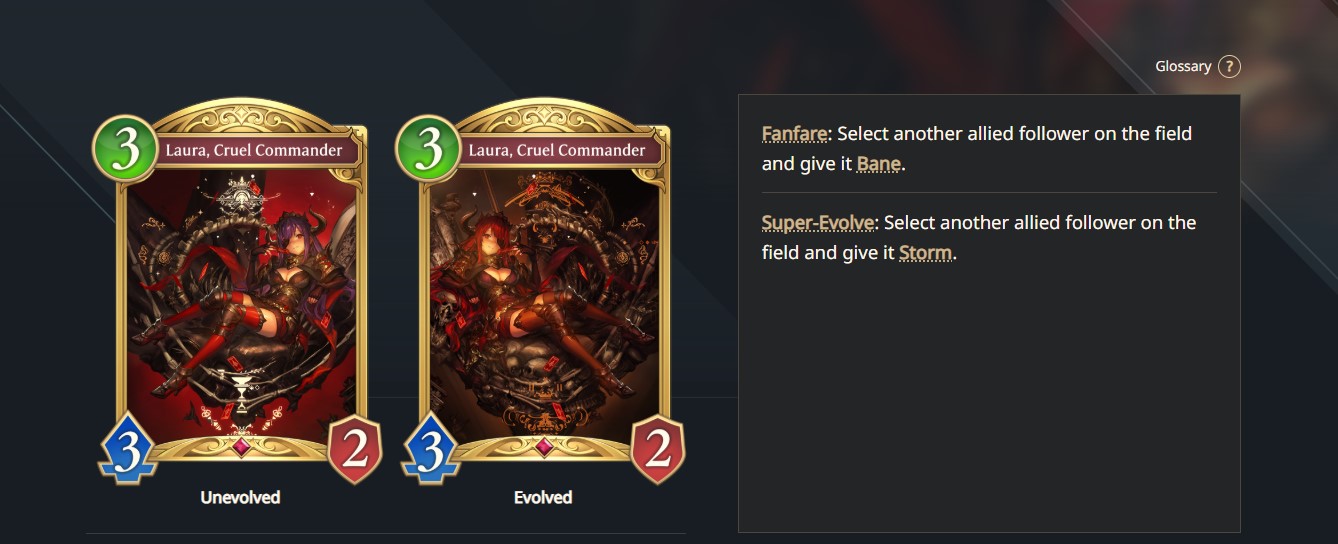The height and width of the screenshot is (544, 1338).
Task: Click the green cost orb on Evolved card
Action: 428,148
